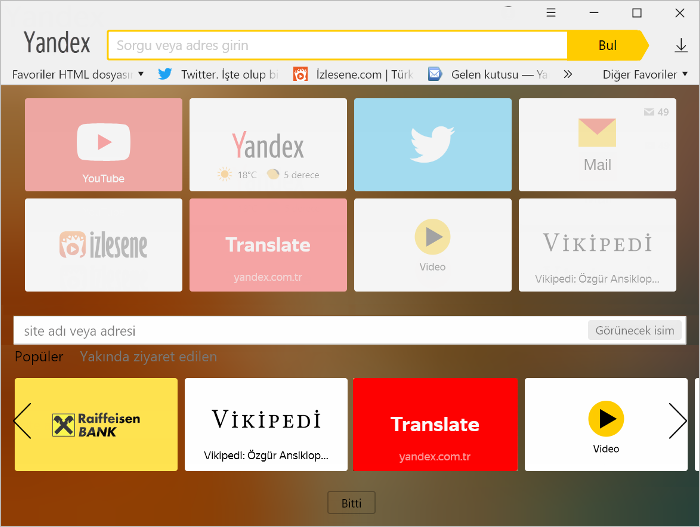Expand the Diğer Favoriler dropdown
The image size is (700, 527).
[x=645, y=74]
